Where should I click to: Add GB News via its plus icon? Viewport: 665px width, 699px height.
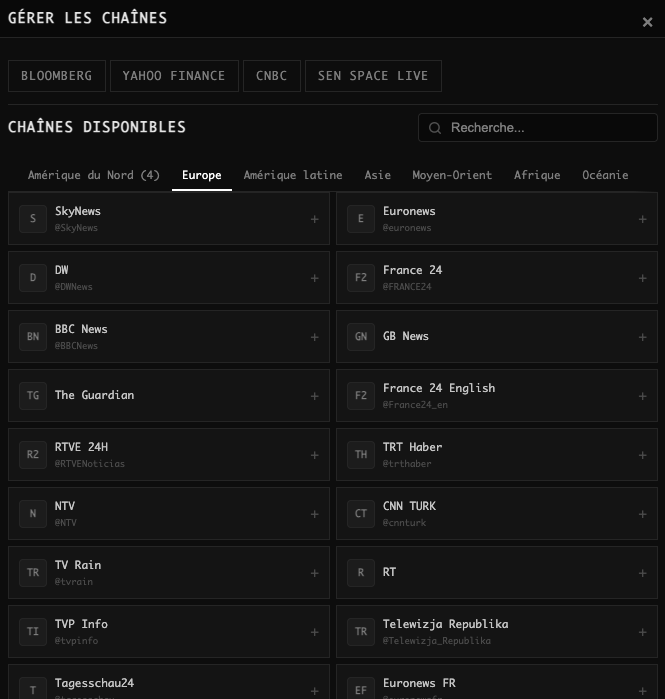(642, 337)
